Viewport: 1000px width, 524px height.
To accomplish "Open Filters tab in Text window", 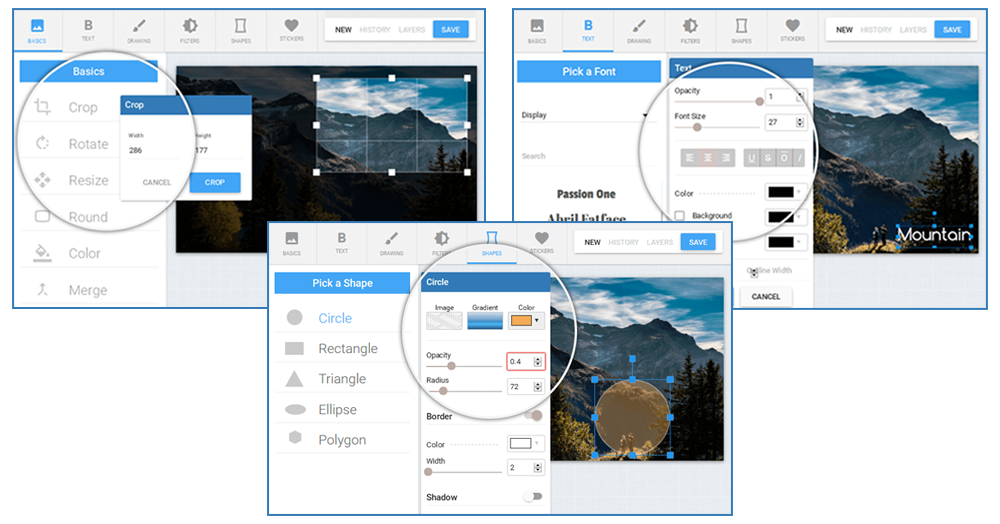I will pos(690,31).
